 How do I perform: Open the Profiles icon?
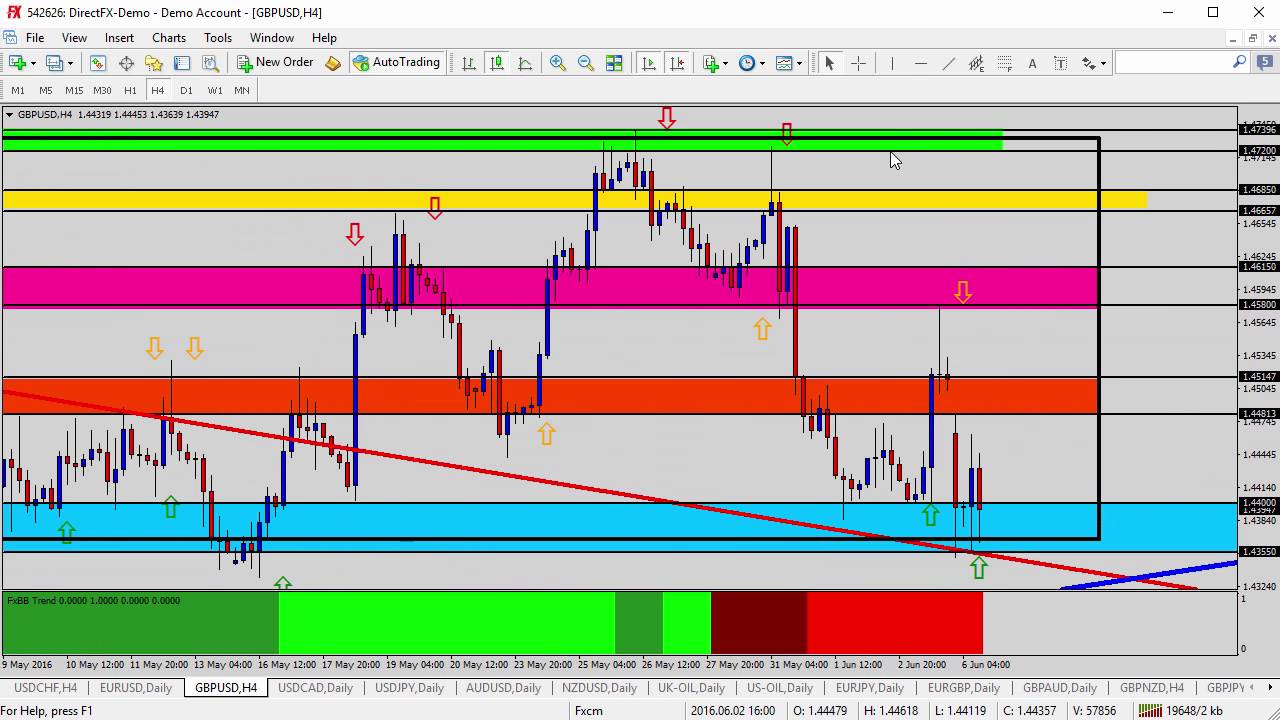tap(54, 63)
